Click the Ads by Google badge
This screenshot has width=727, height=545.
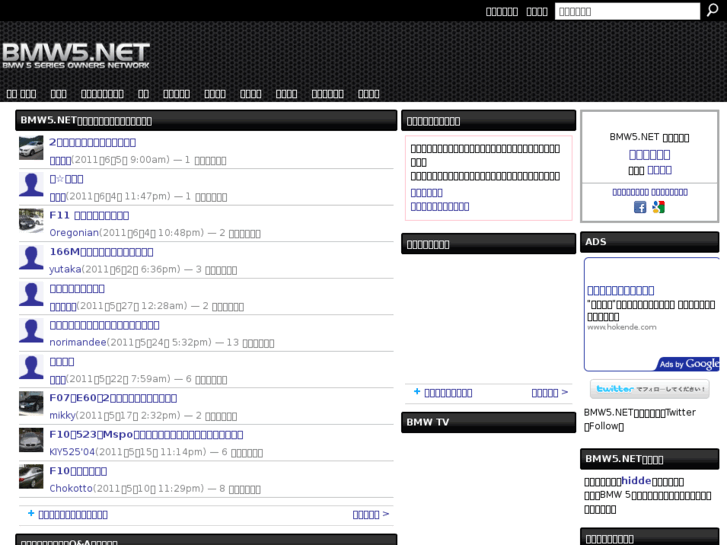tap(689, 364)
